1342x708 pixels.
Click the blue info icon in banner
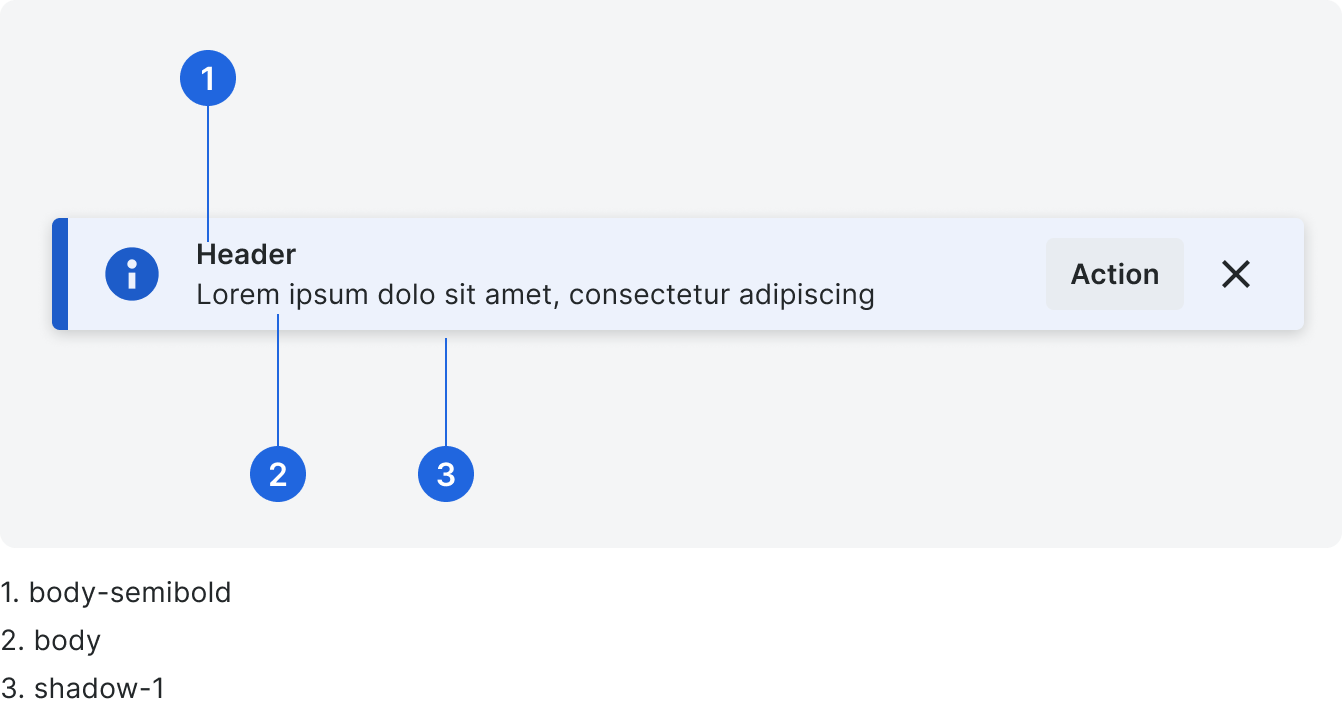coord(132,274)
